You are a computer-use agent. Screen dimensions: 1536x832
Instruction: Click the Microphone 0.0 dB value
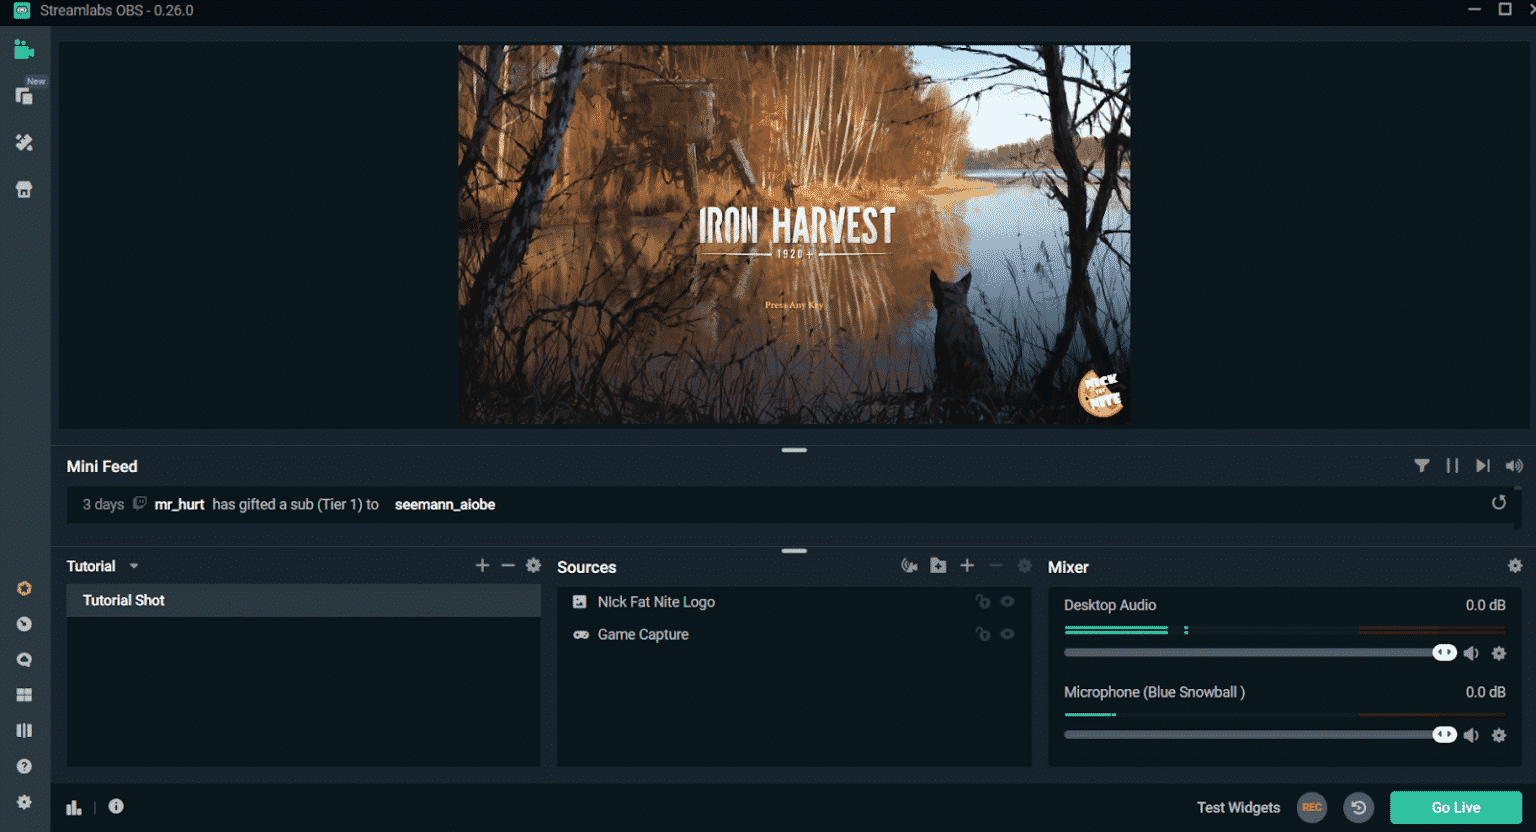point(1485,692)
